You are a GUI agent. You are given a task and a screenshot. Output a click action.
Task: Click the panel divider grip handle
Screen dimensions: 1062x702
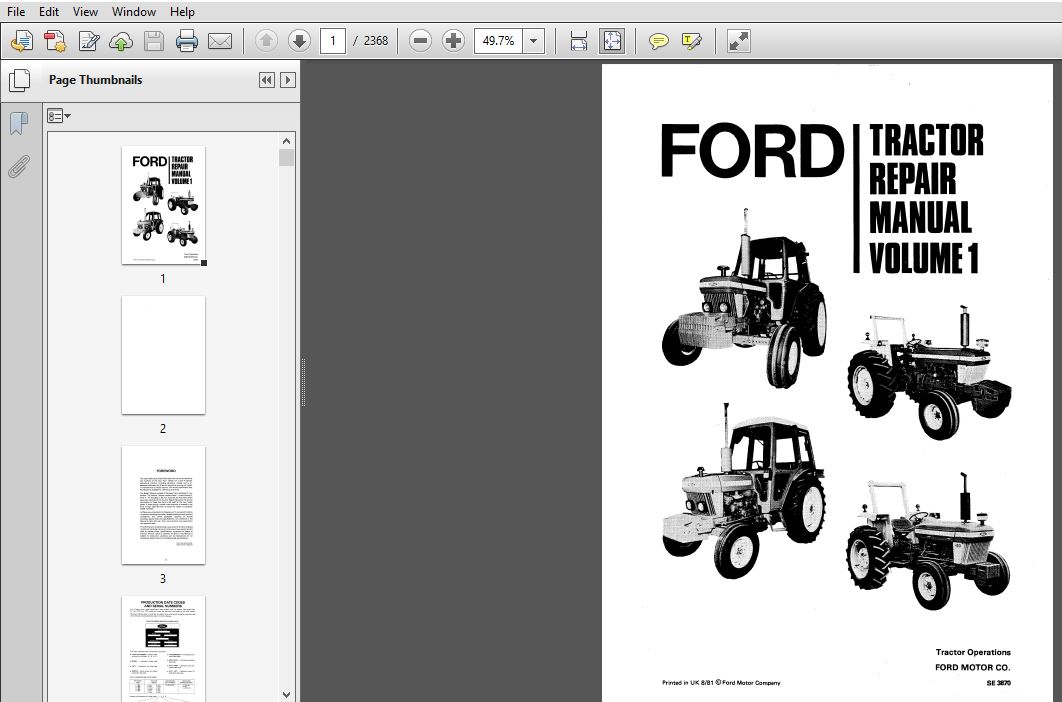(303, 383)
